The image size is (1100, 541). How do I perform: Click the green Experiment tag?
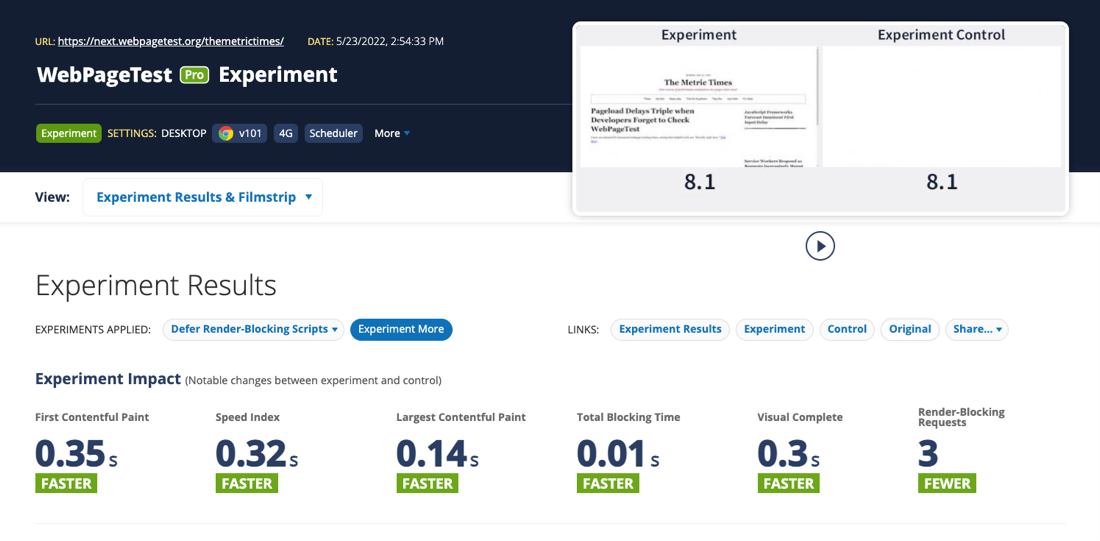pyautogui.click(x=69, y=133)
